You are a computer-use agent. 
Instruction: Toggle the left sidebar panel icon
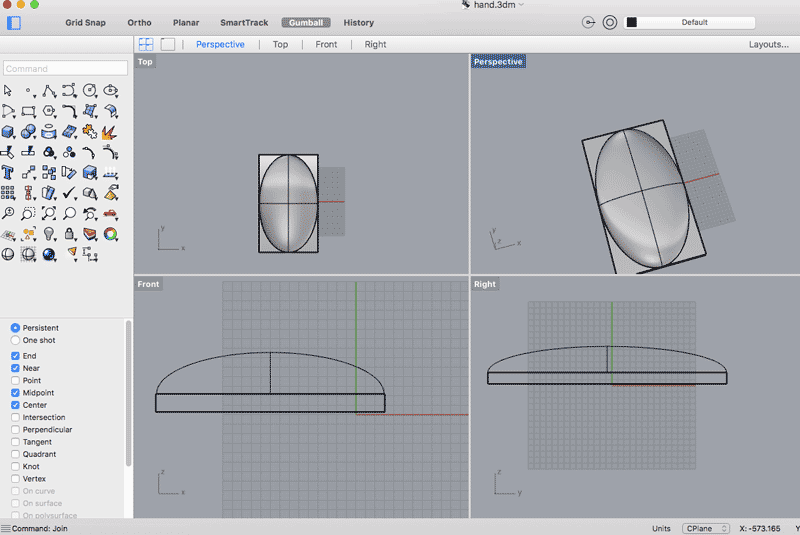tap(14, 23)
